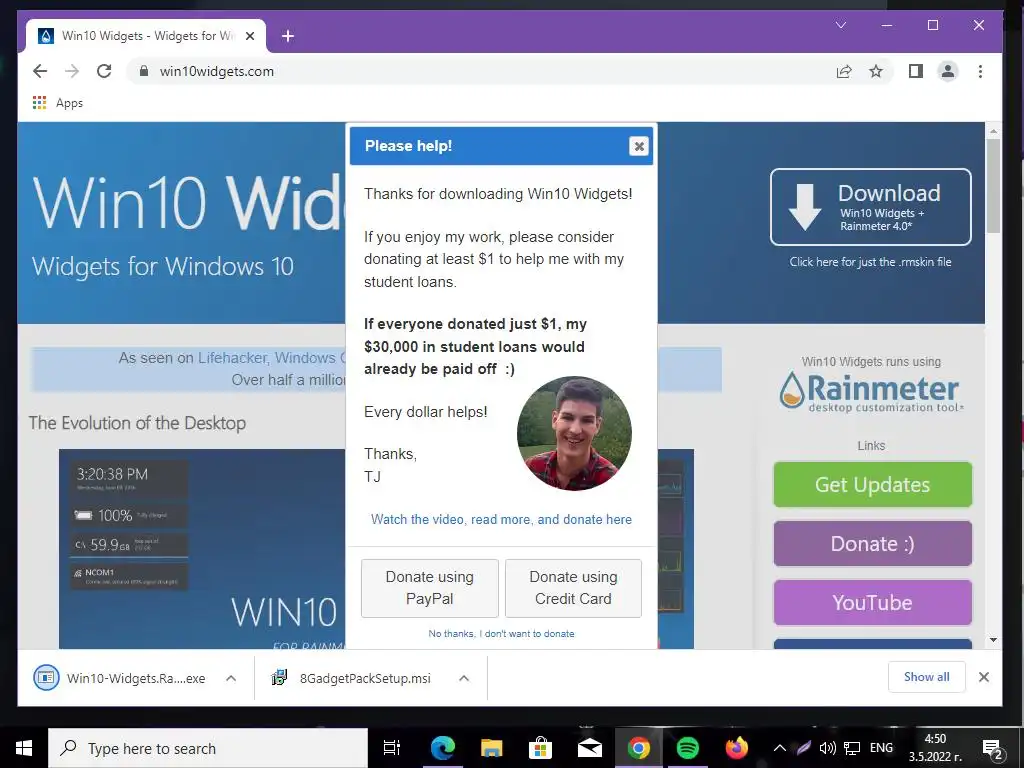
Task: Expand options for 8GadgetPackSetup.msi download
Action: pyautogui.click(x=464, y=678)
